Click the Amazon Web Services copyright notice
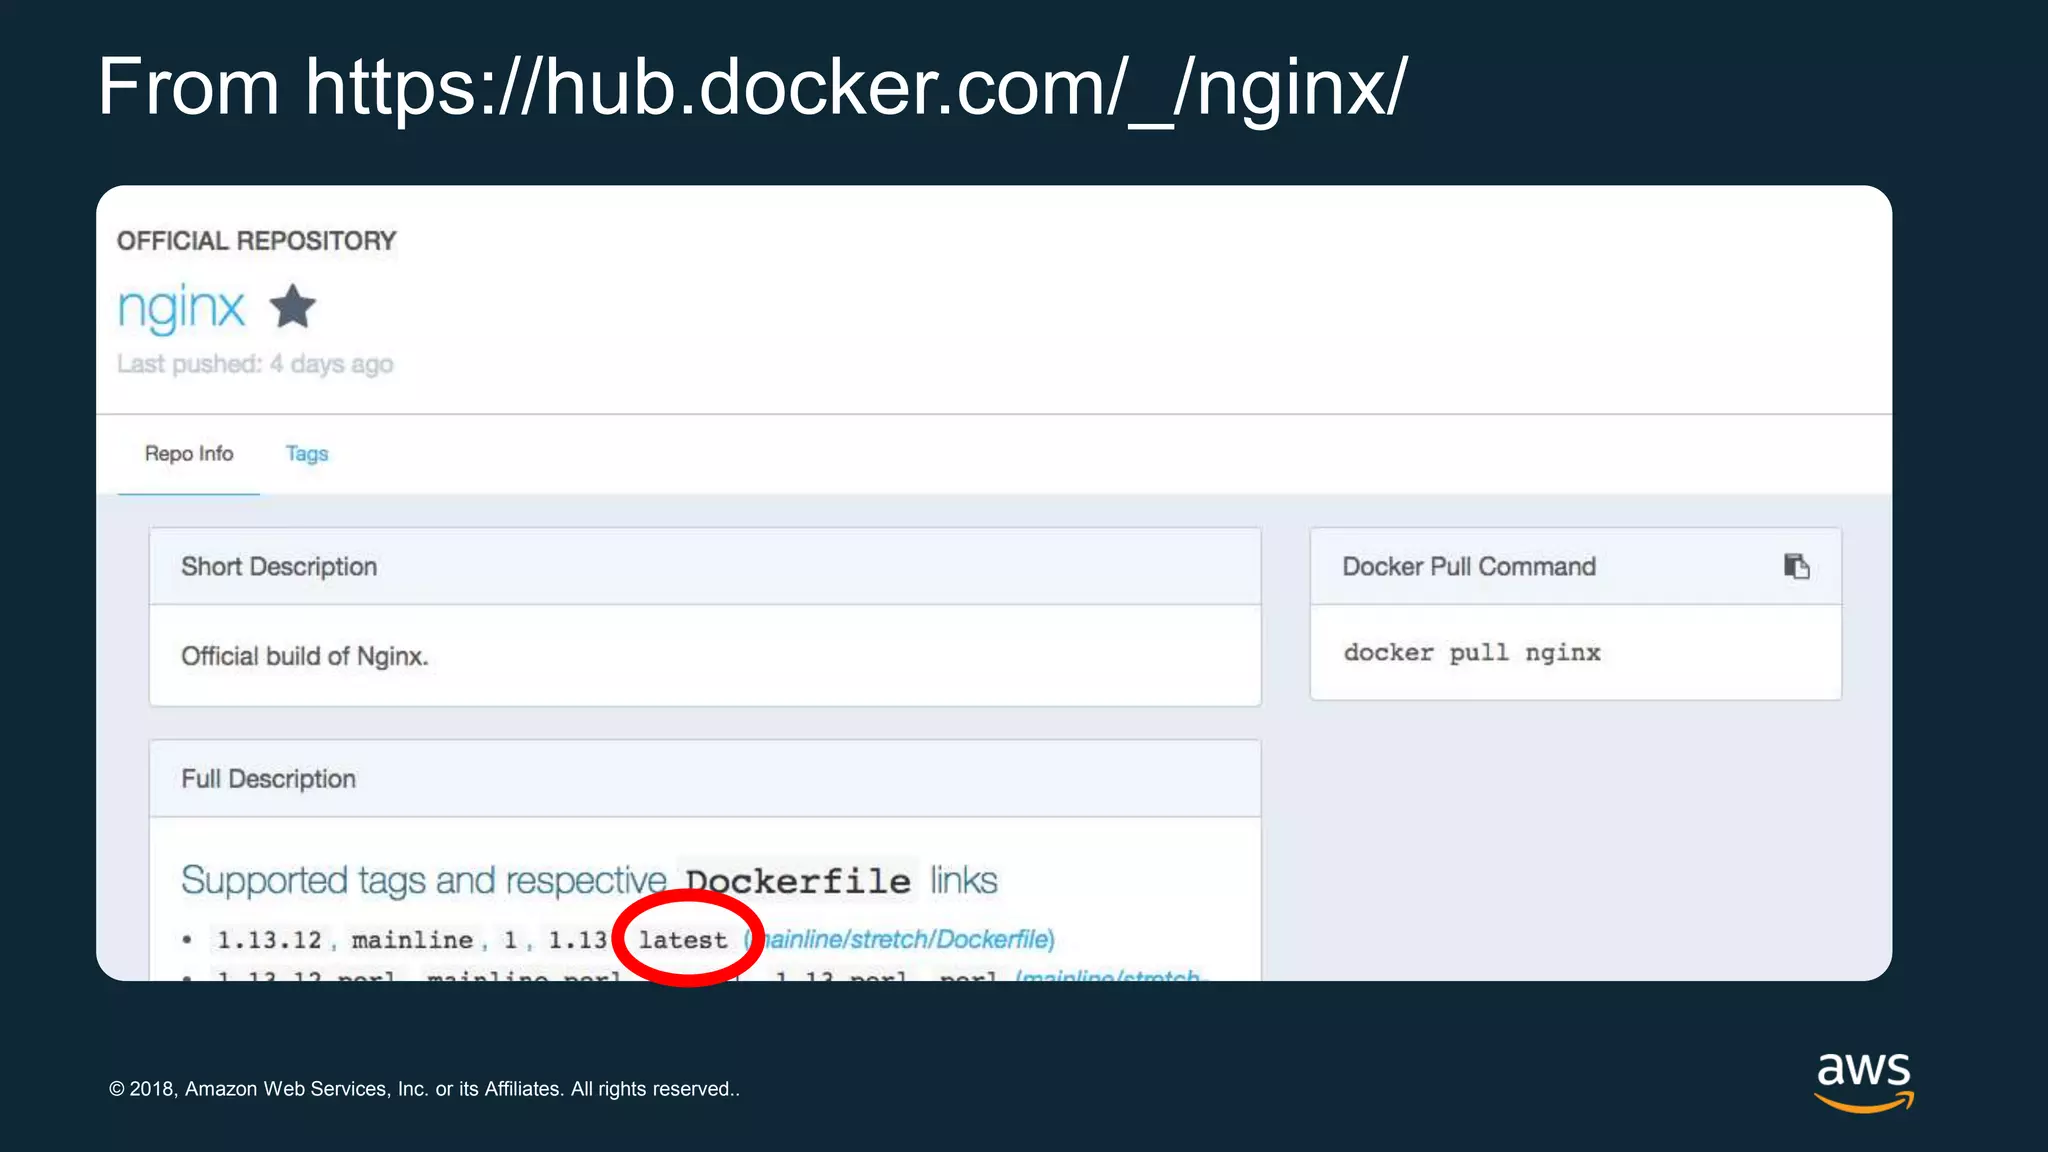 tap(424, 1089)
